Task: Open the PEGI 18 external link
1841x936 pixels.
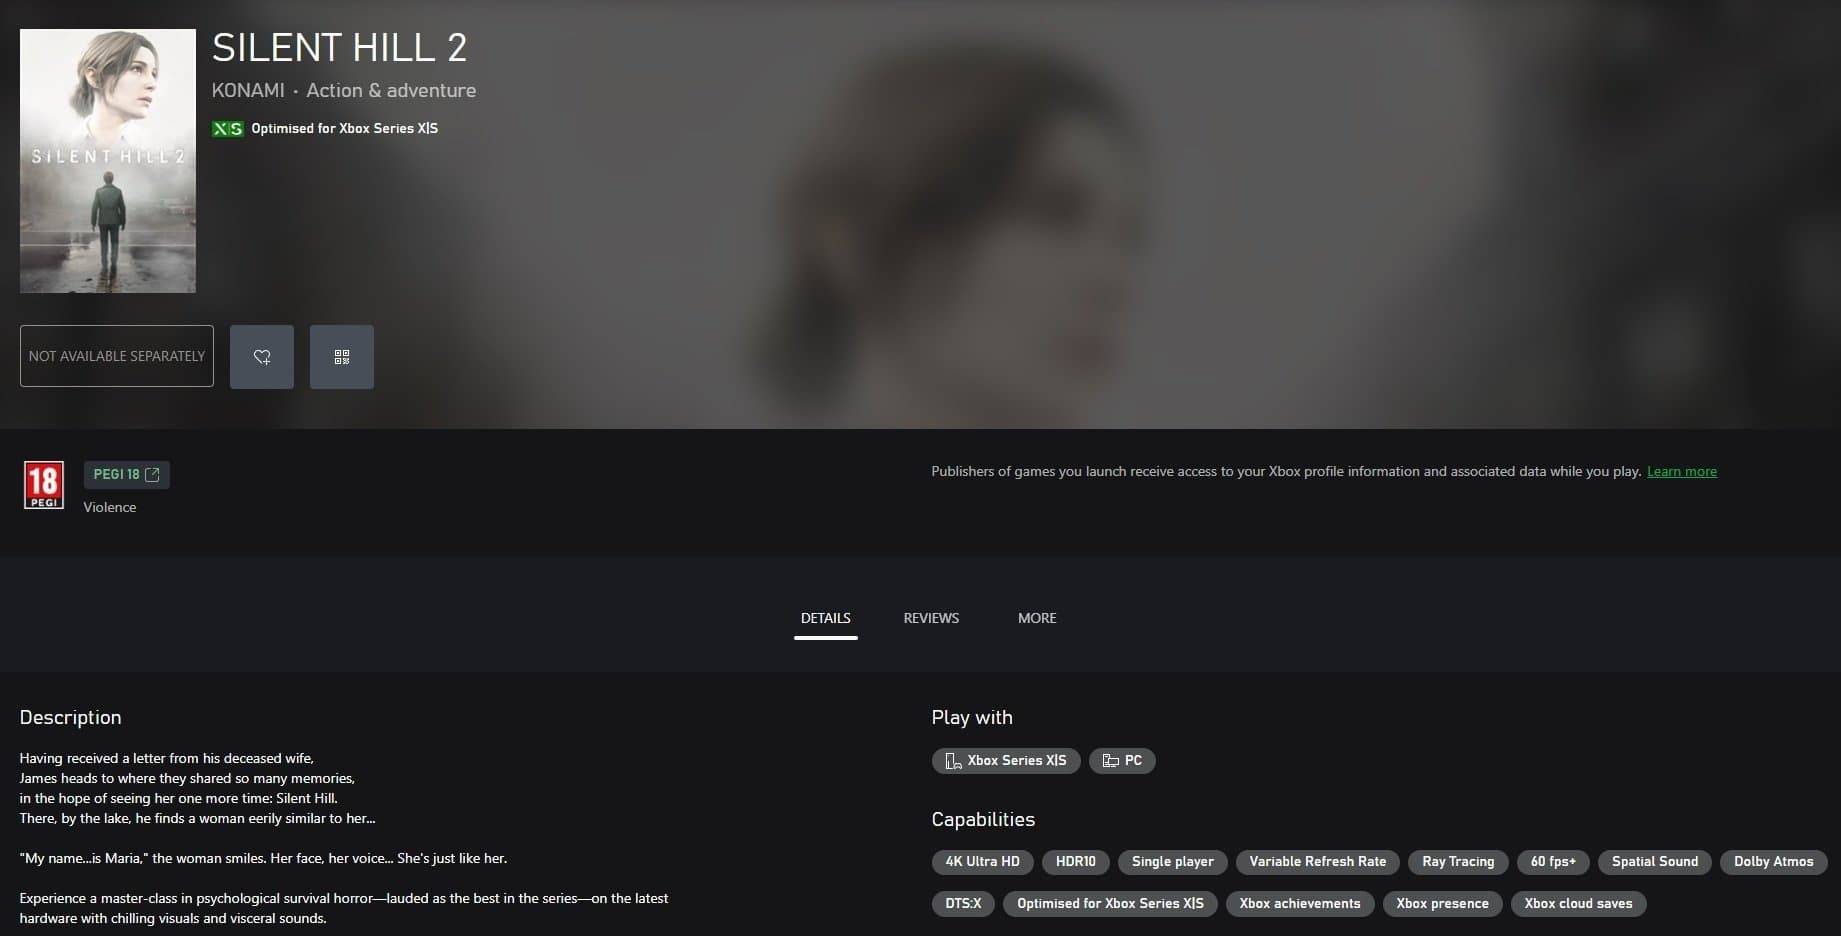Action: (x=127, y=474)
